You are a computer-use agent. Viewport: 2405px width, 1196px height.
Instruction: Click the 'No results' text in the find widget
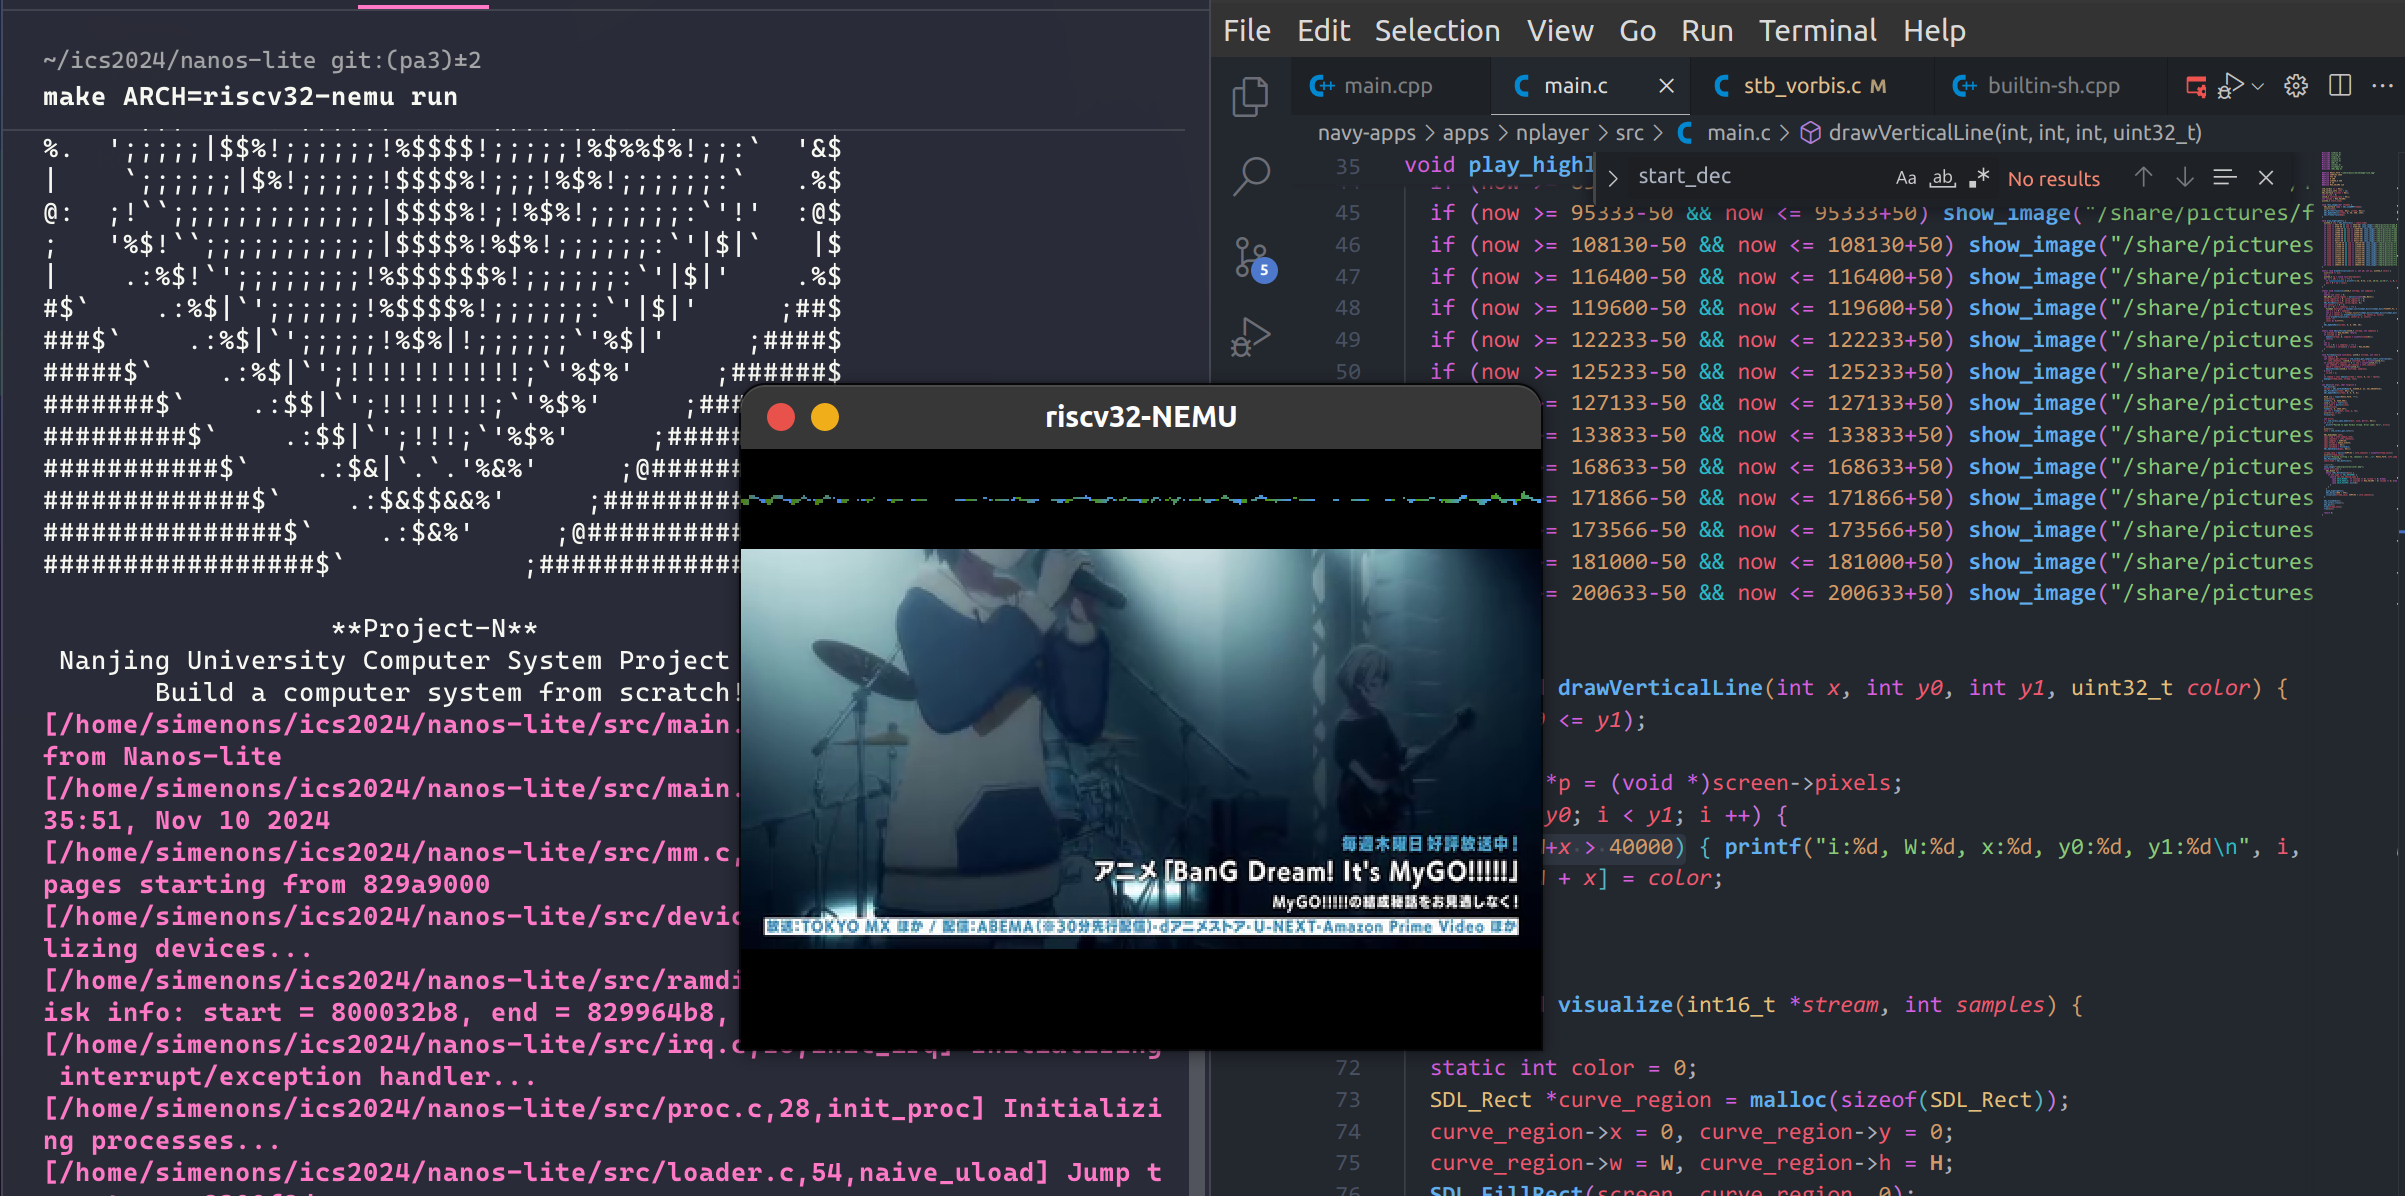[2053, 179]
